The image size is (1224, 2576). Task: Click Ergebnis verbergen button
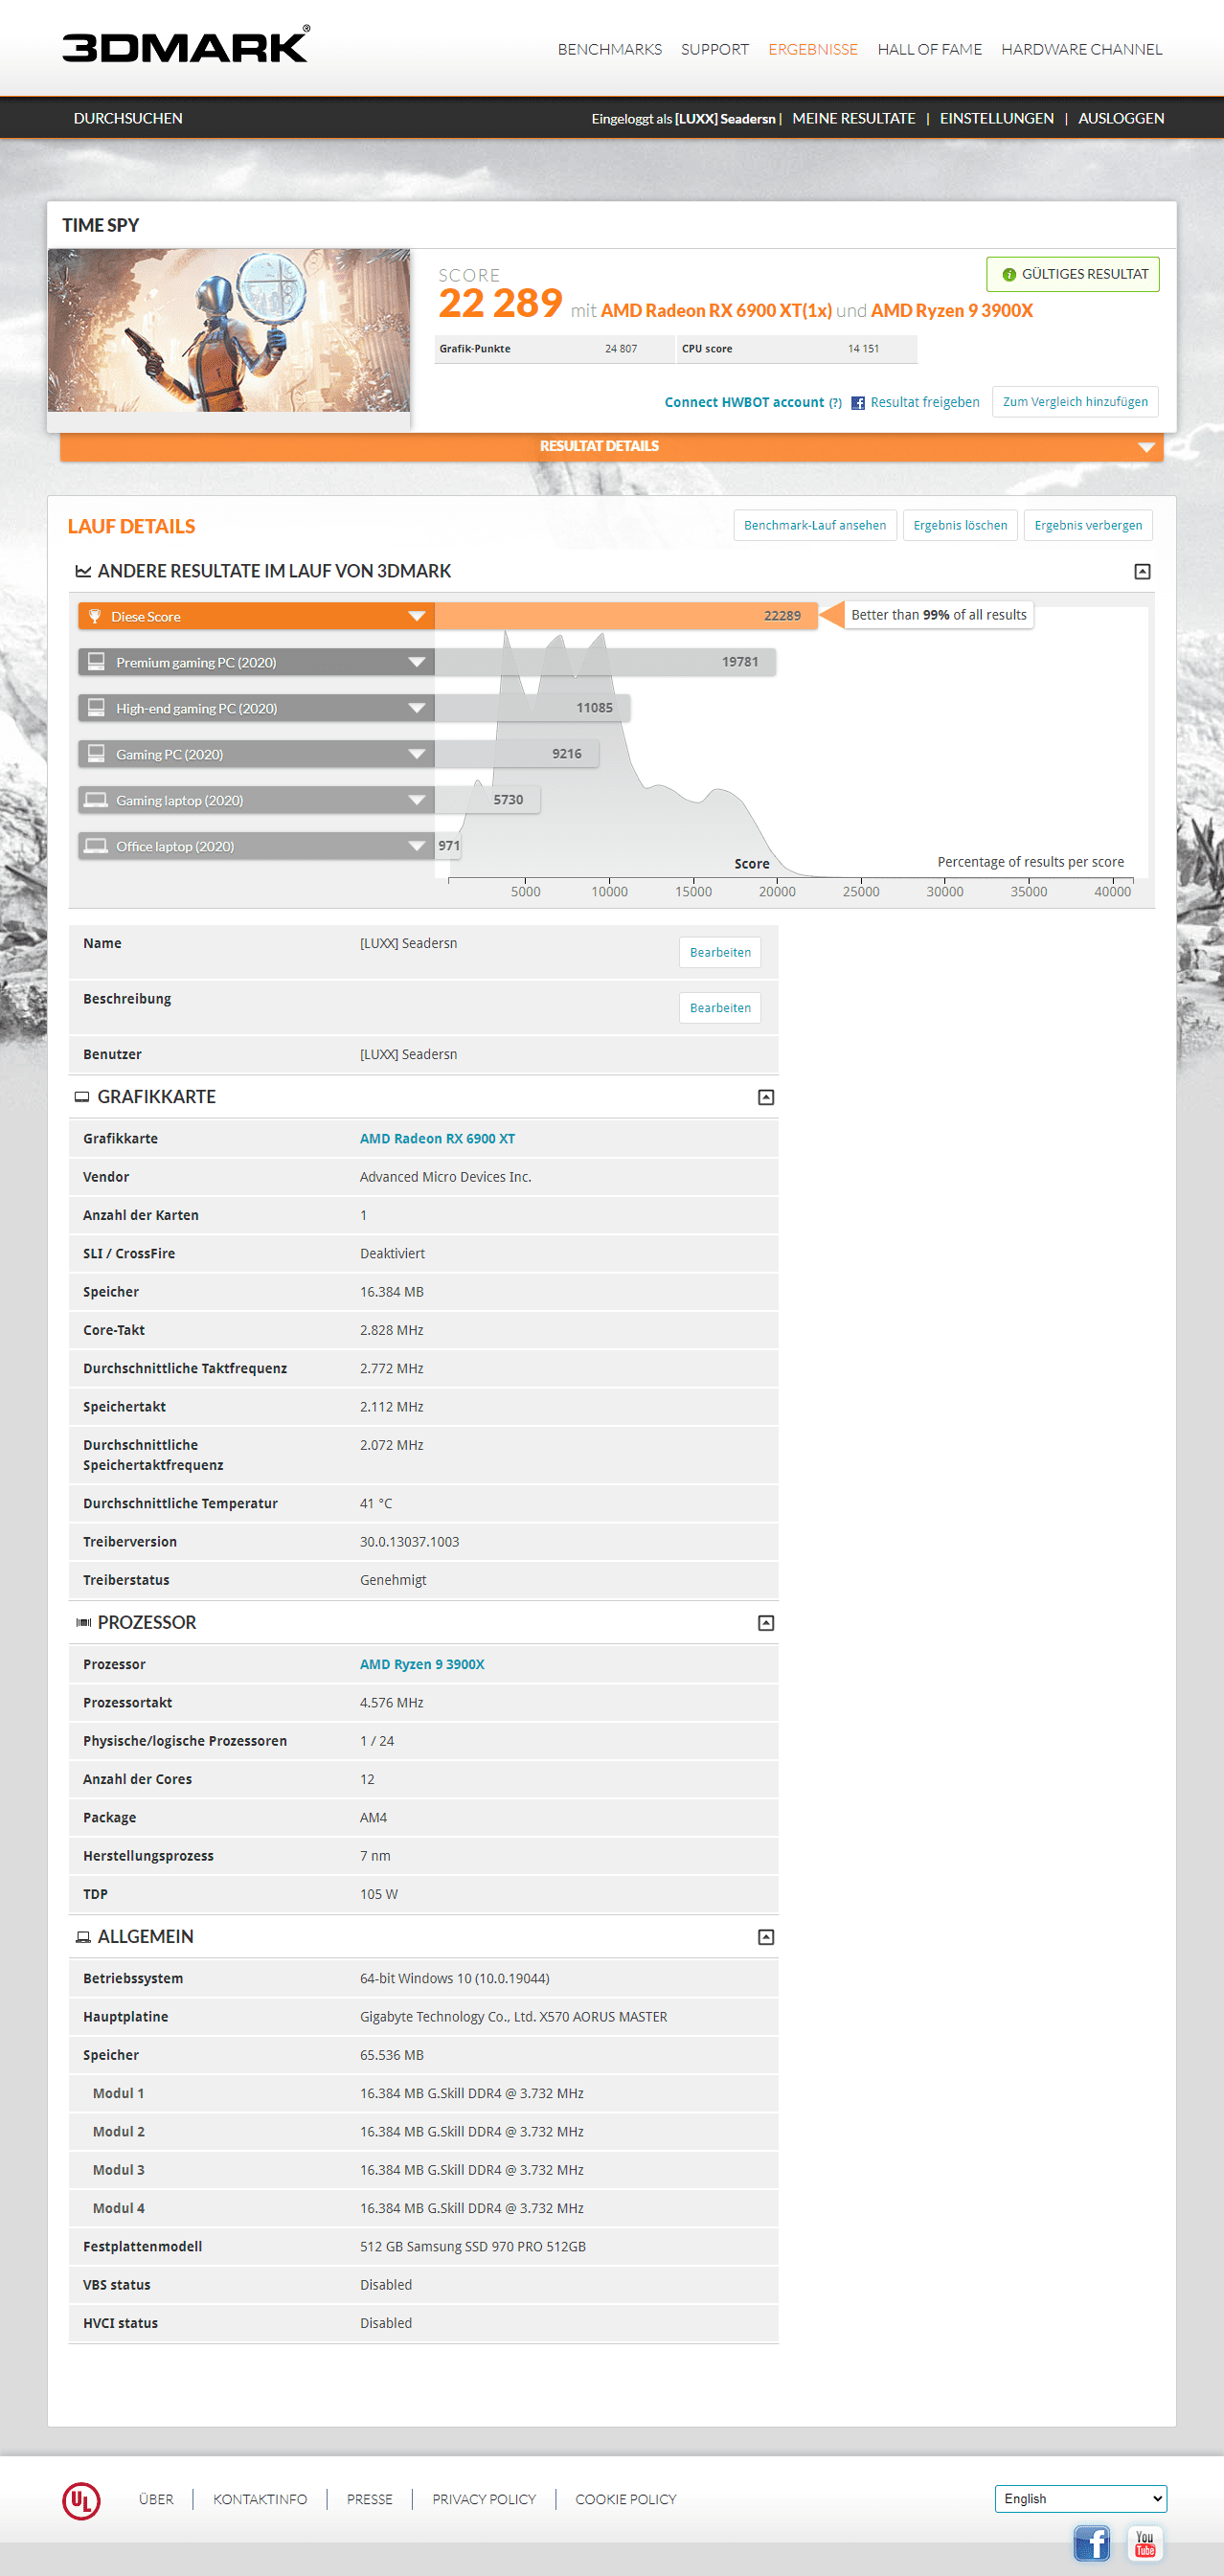(x=1087, y=525)
